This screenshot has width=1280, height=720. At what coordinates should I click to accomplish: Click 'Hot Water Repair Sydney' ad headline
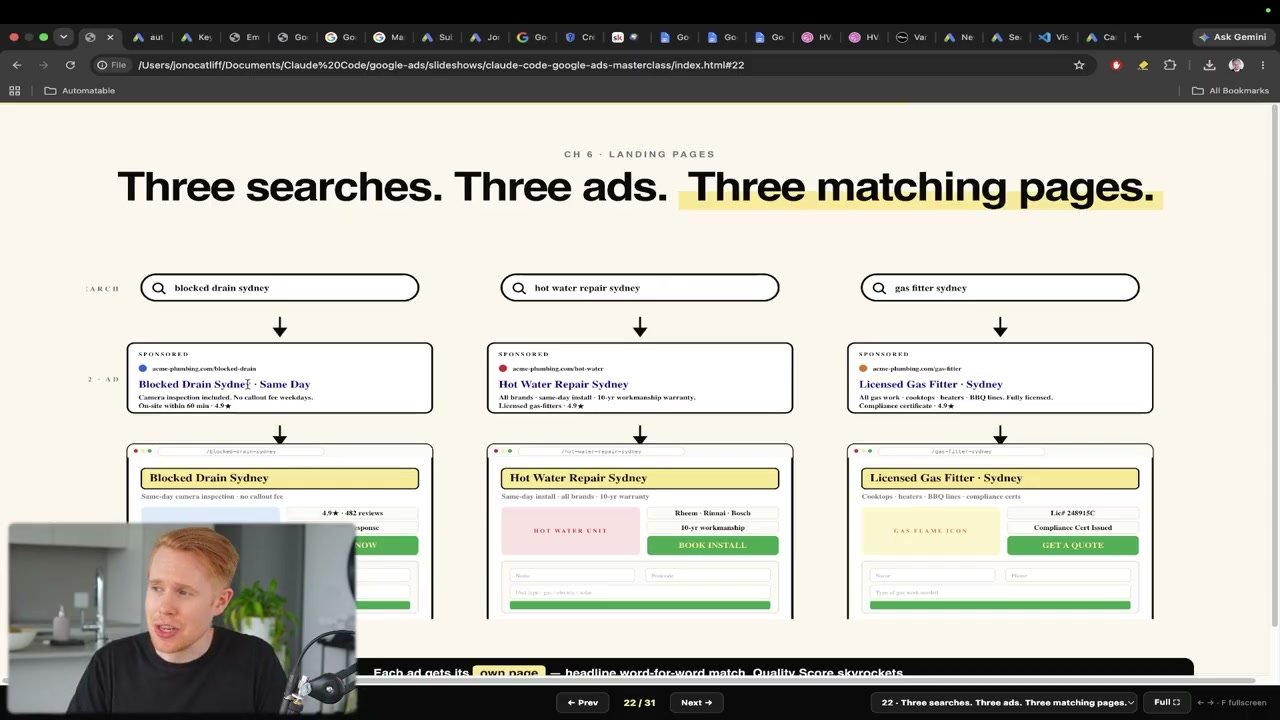tap(563, 384)
